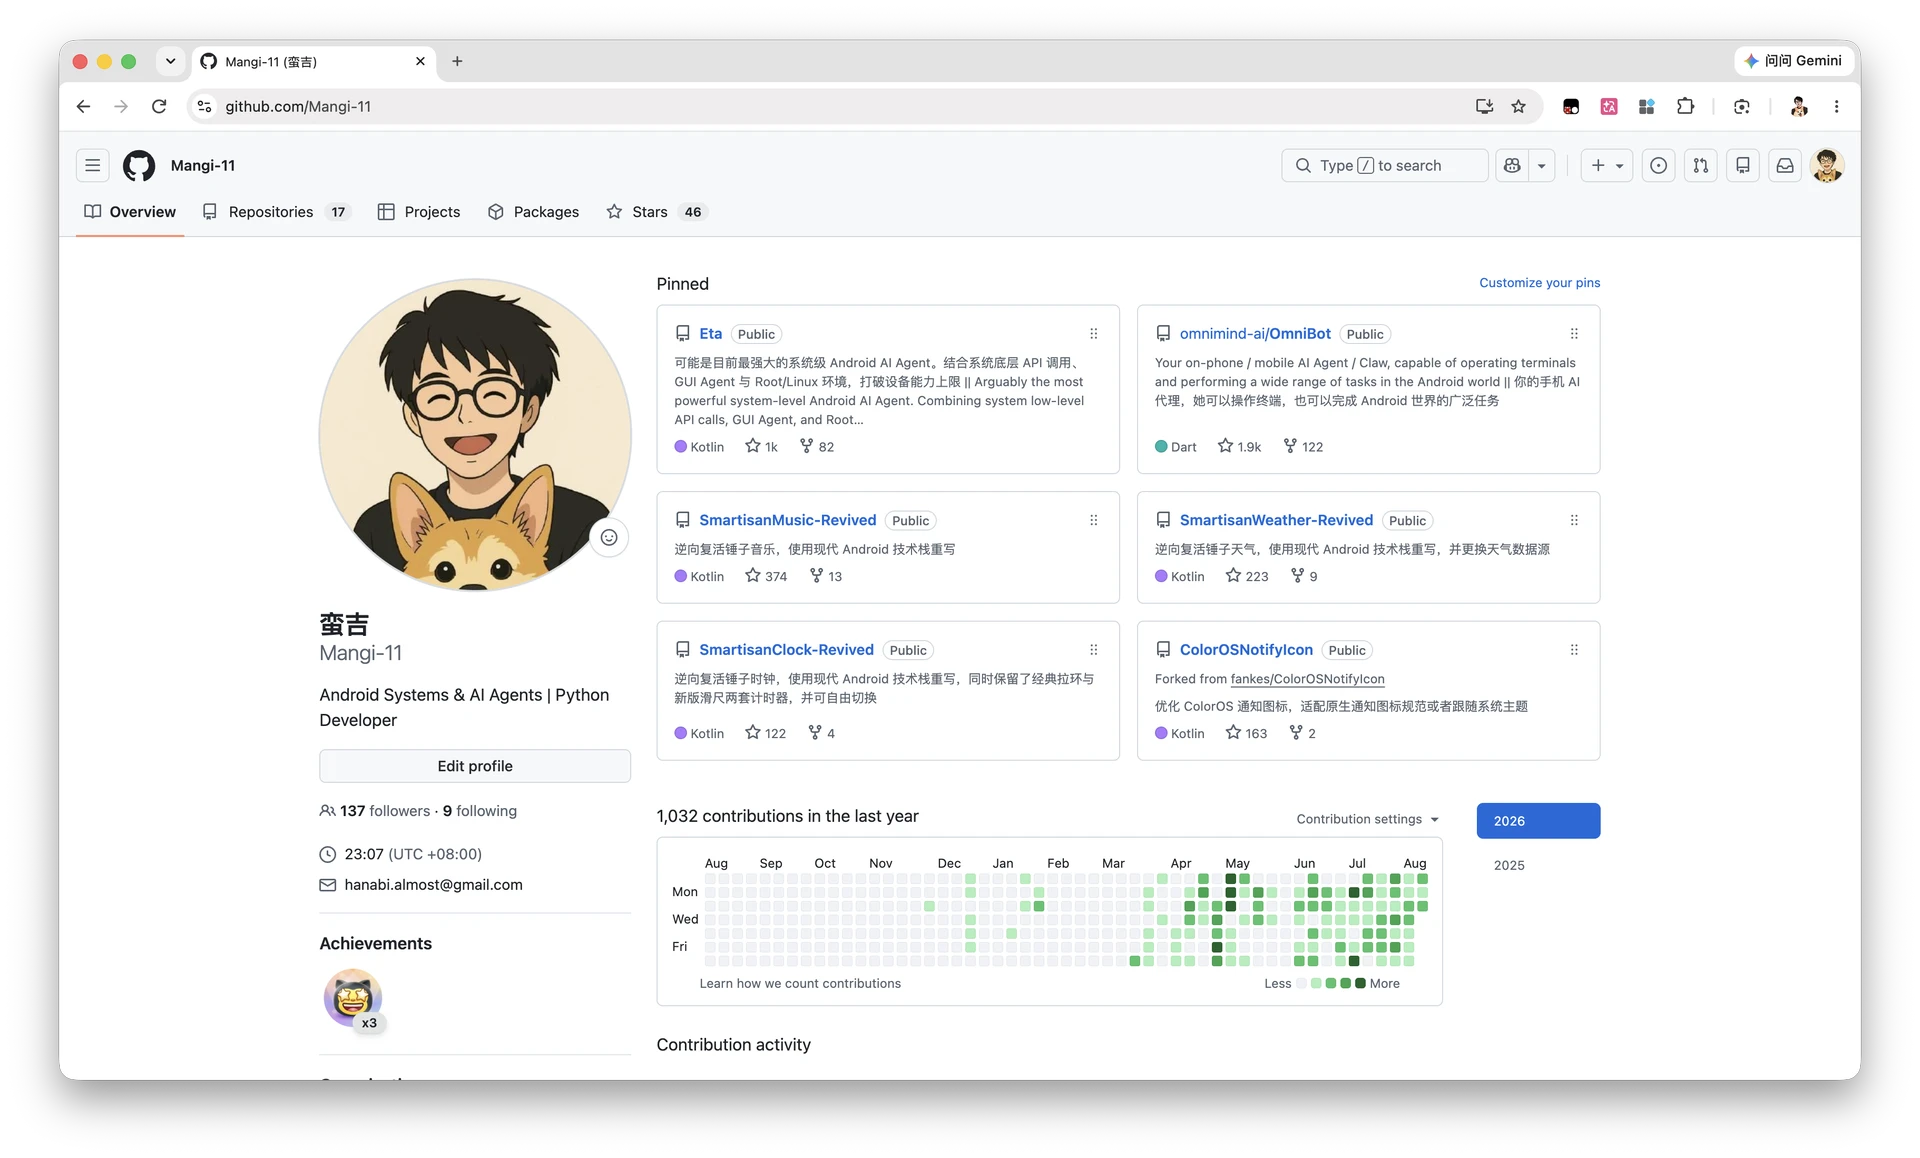Screen dimensions: 1920x1158
Task: Open the Stars tab
Action: click(x=656, y=212)
